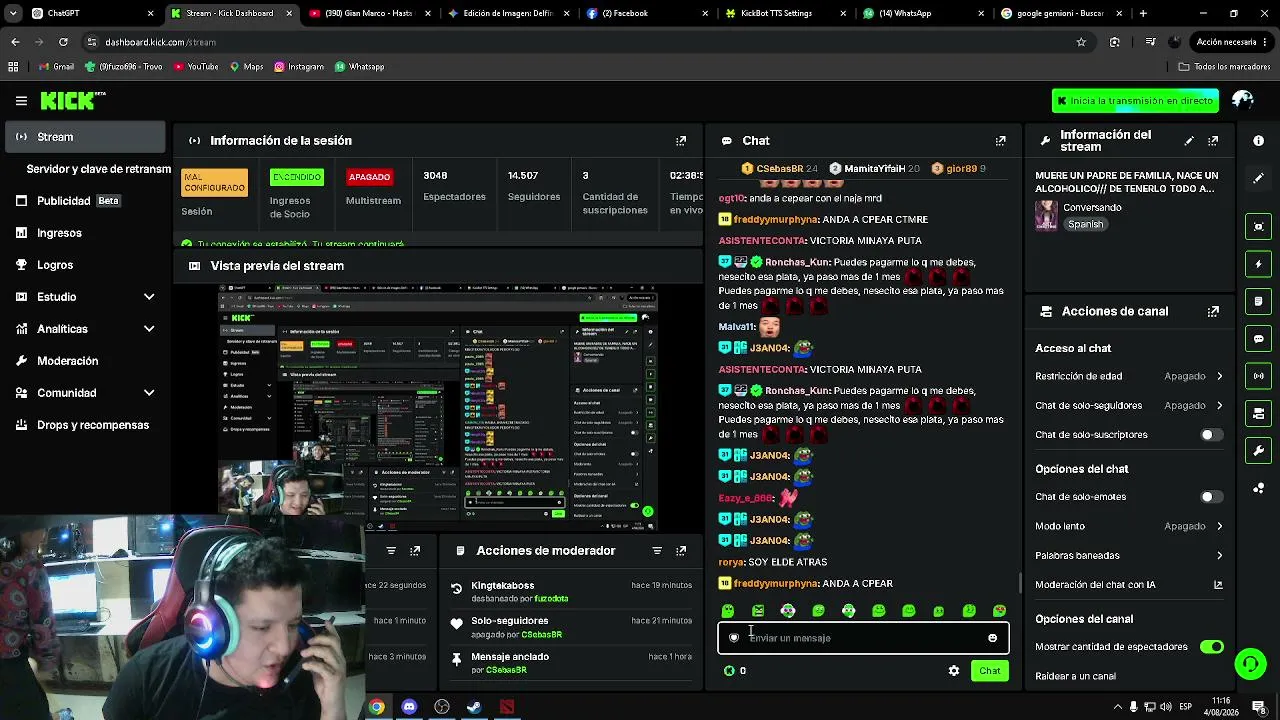Click the stream preview thumbnail
Screen dimensions: 1280x720
(438, 405)
